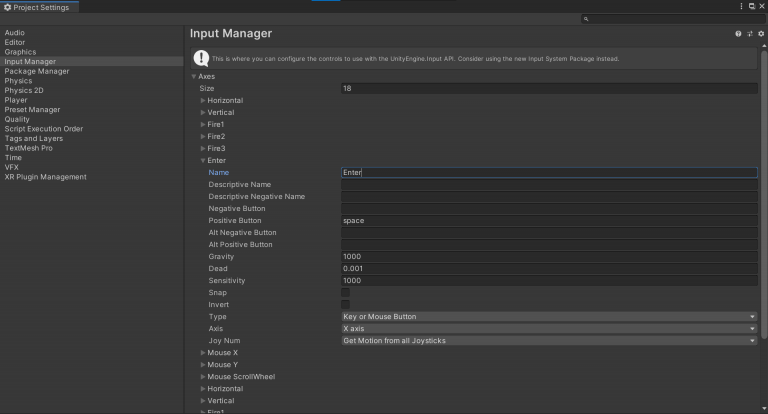Click the gear icon on Project Settings tab

7,8
